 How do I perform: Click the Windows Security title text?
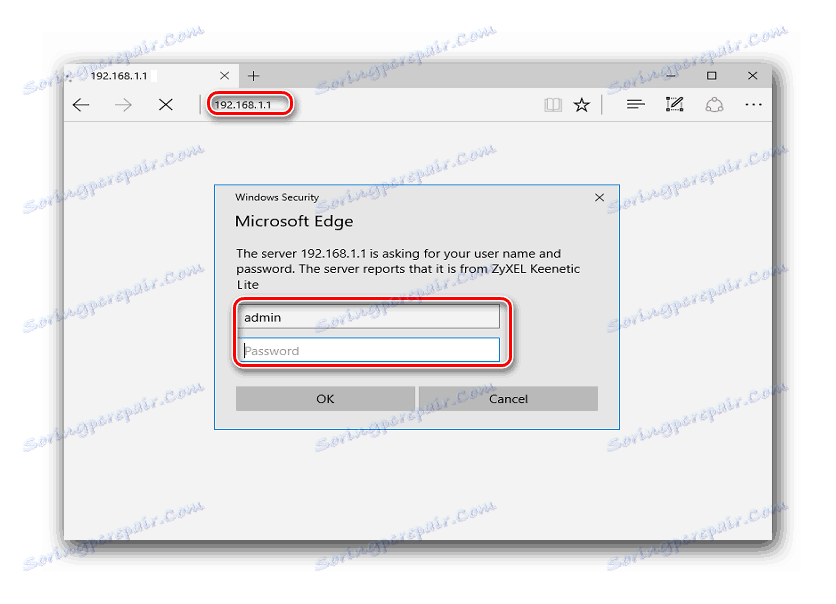277,197
